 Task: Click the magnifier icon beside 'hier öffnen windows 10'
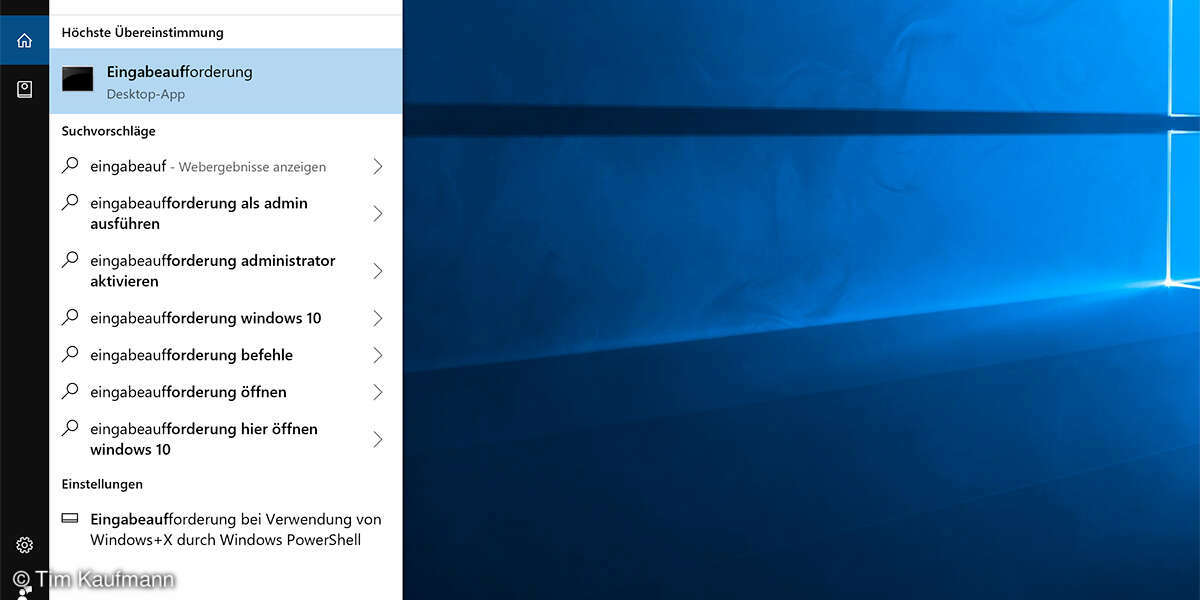(x=70, y=428)
